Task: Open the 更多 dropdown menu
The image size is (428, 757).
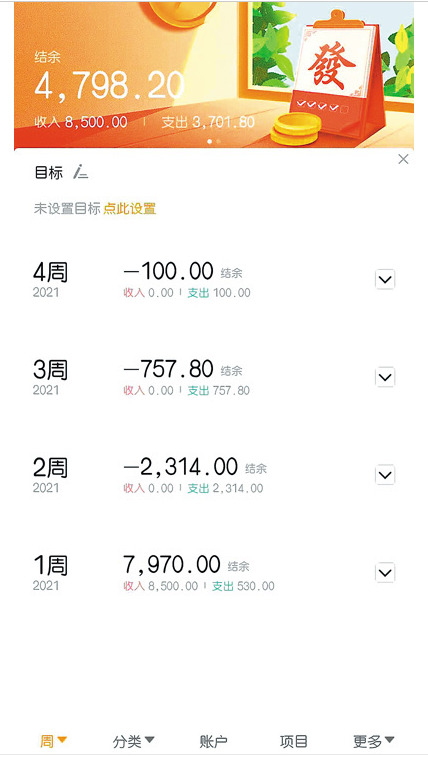Action: 374,741
